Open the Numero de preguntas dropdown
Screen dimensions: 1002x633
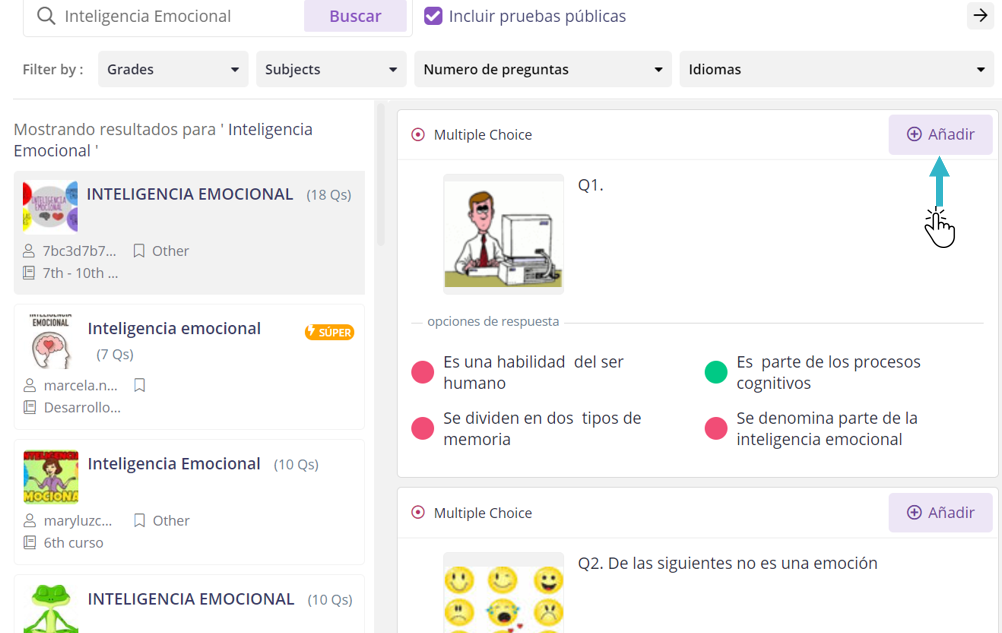click(542, 70)
